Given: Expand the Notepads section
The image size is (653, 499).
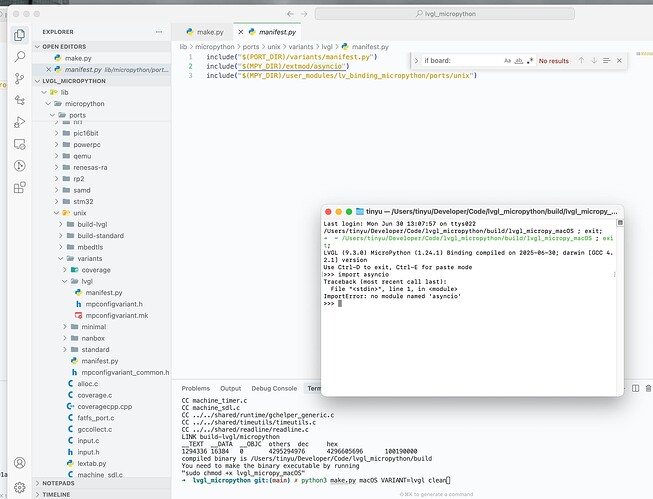Looking at the screenshot, I should 102,483.
